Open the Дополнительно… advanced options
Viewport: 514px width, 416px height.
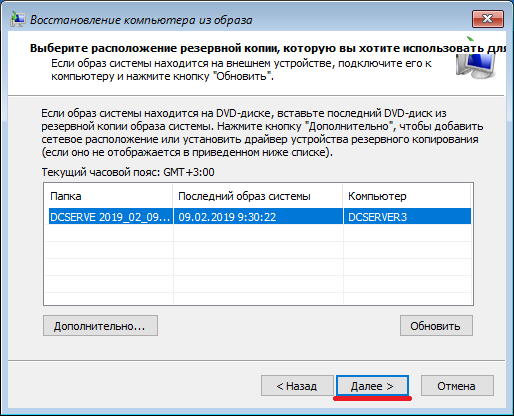point(100,326)
